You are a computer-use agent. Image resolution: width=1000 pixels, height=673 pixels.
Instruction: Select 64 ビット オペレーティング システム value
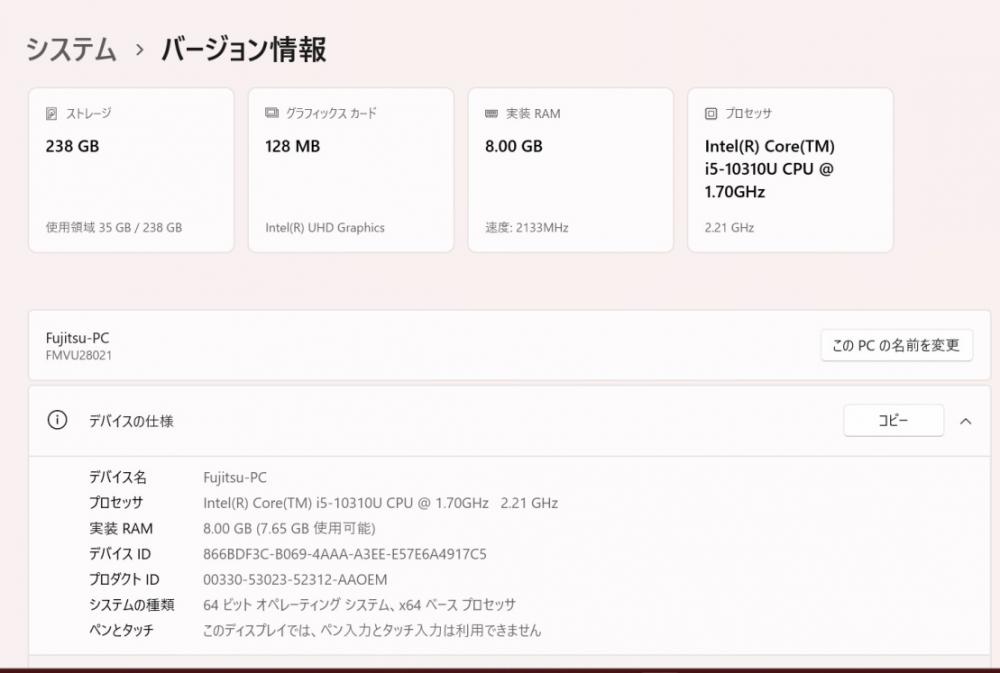(359, 605)
